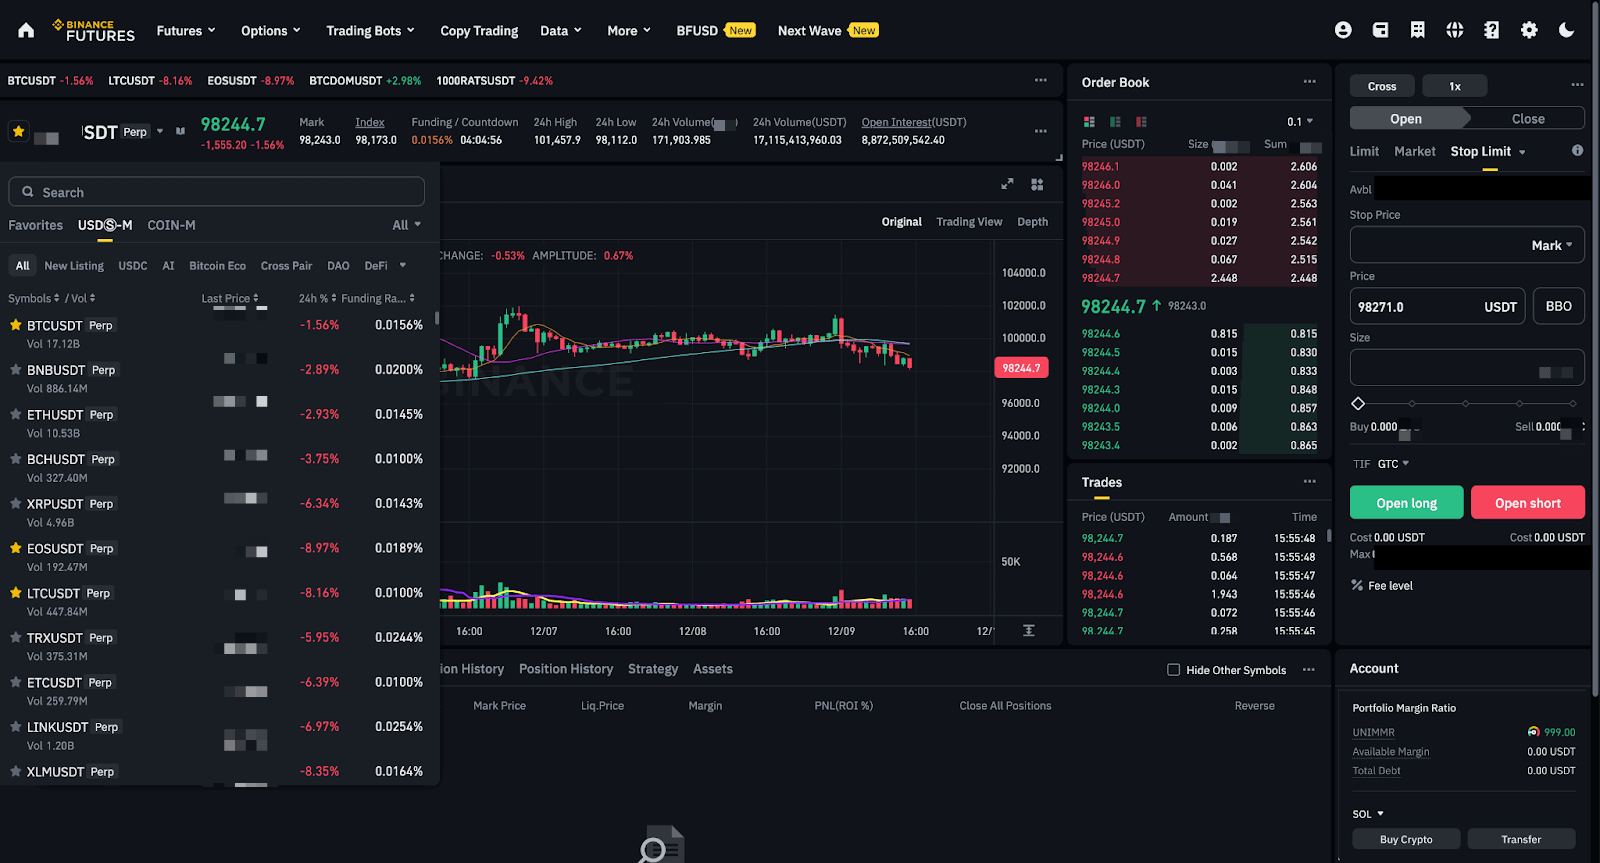Select the Market order tab
This screenshot has width=1600, height=863.
[1414, 151]
